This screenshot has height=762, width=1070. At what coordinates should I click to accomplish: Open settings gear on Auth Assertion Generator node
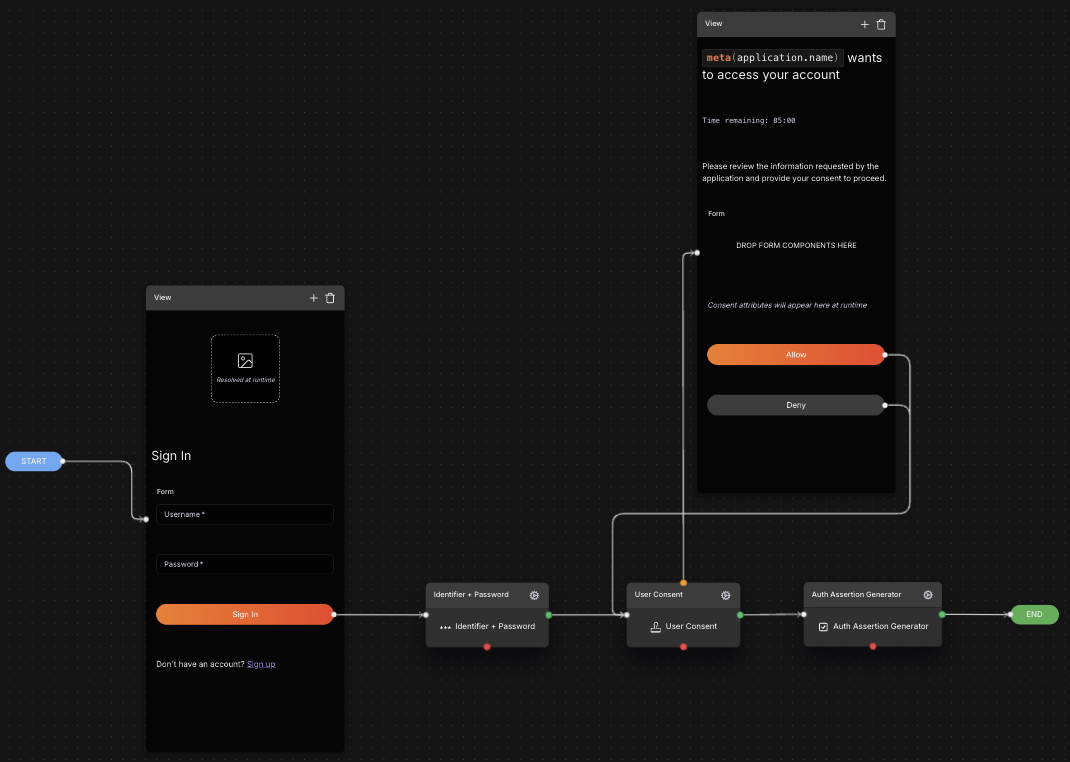pos(928,594)
